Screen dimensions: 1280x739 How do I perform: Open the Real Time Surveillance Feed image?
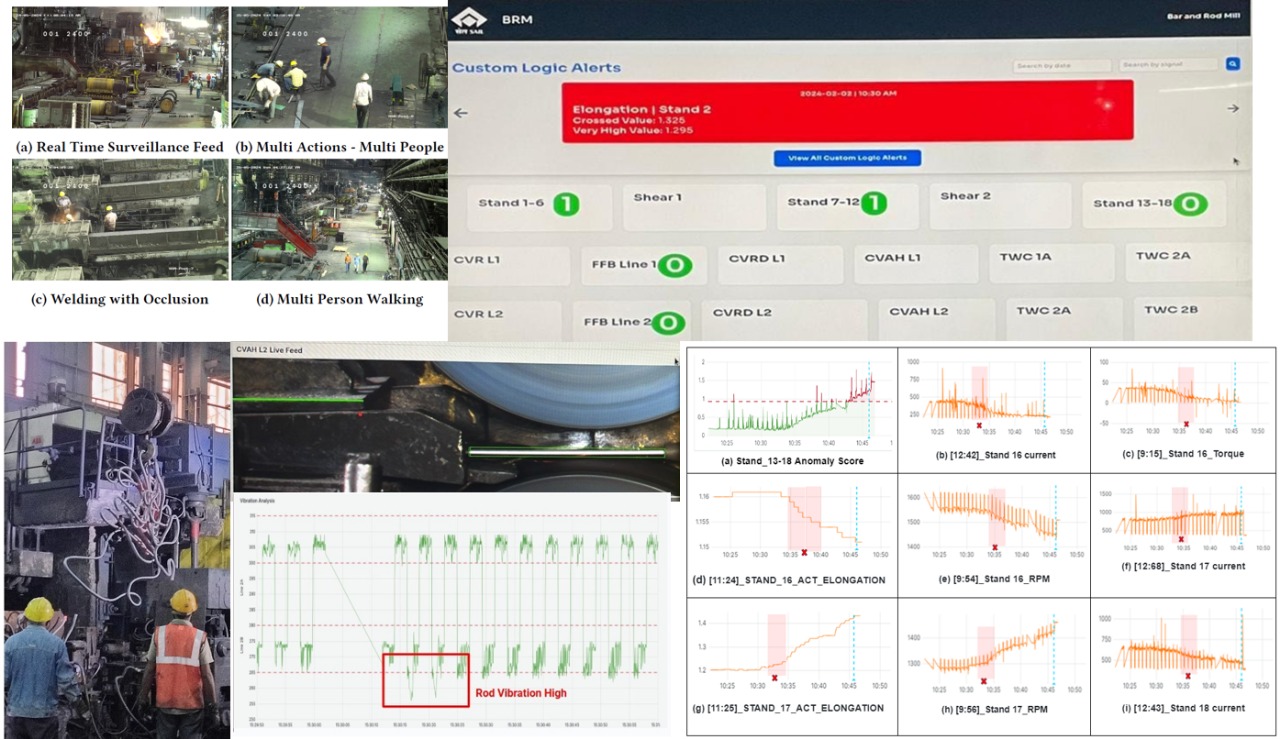coord(120,68)
